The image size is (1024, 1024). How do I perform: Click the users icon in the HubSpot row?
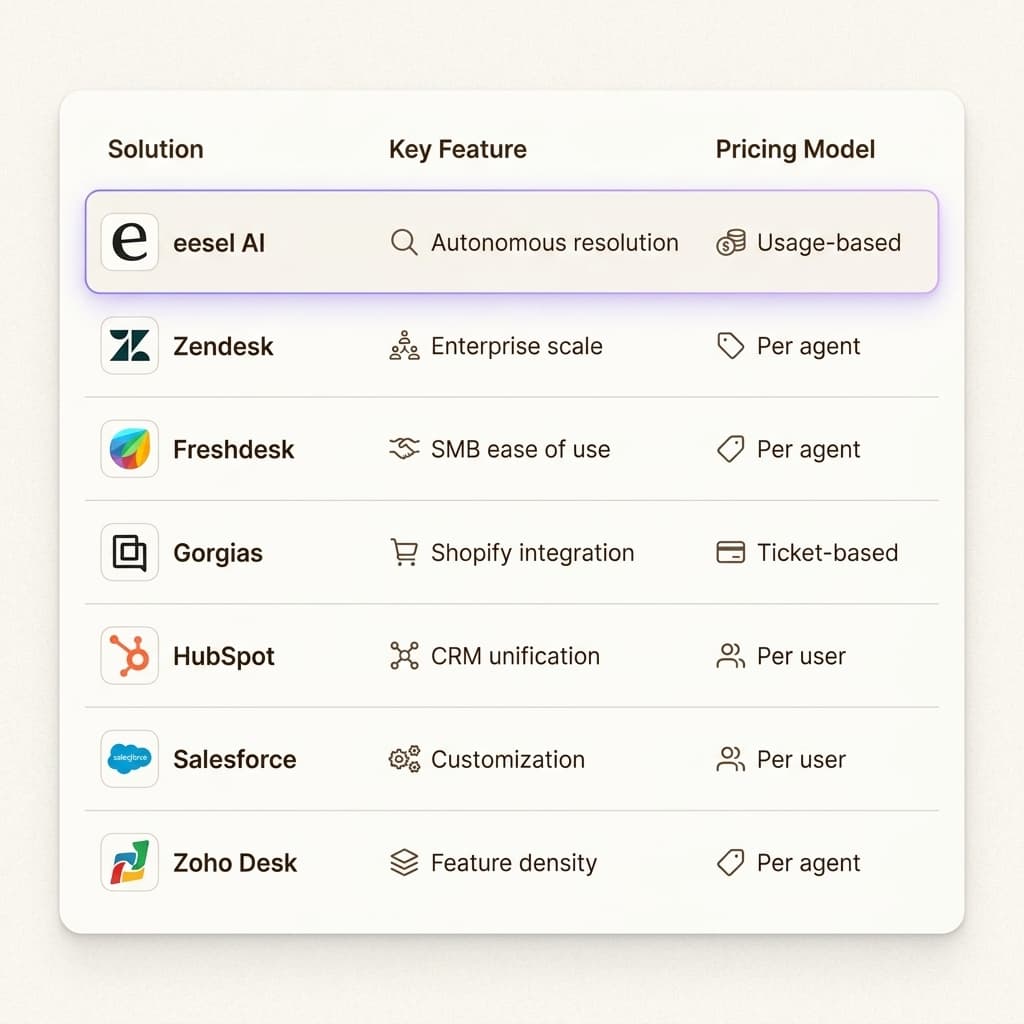click(731, 656)
